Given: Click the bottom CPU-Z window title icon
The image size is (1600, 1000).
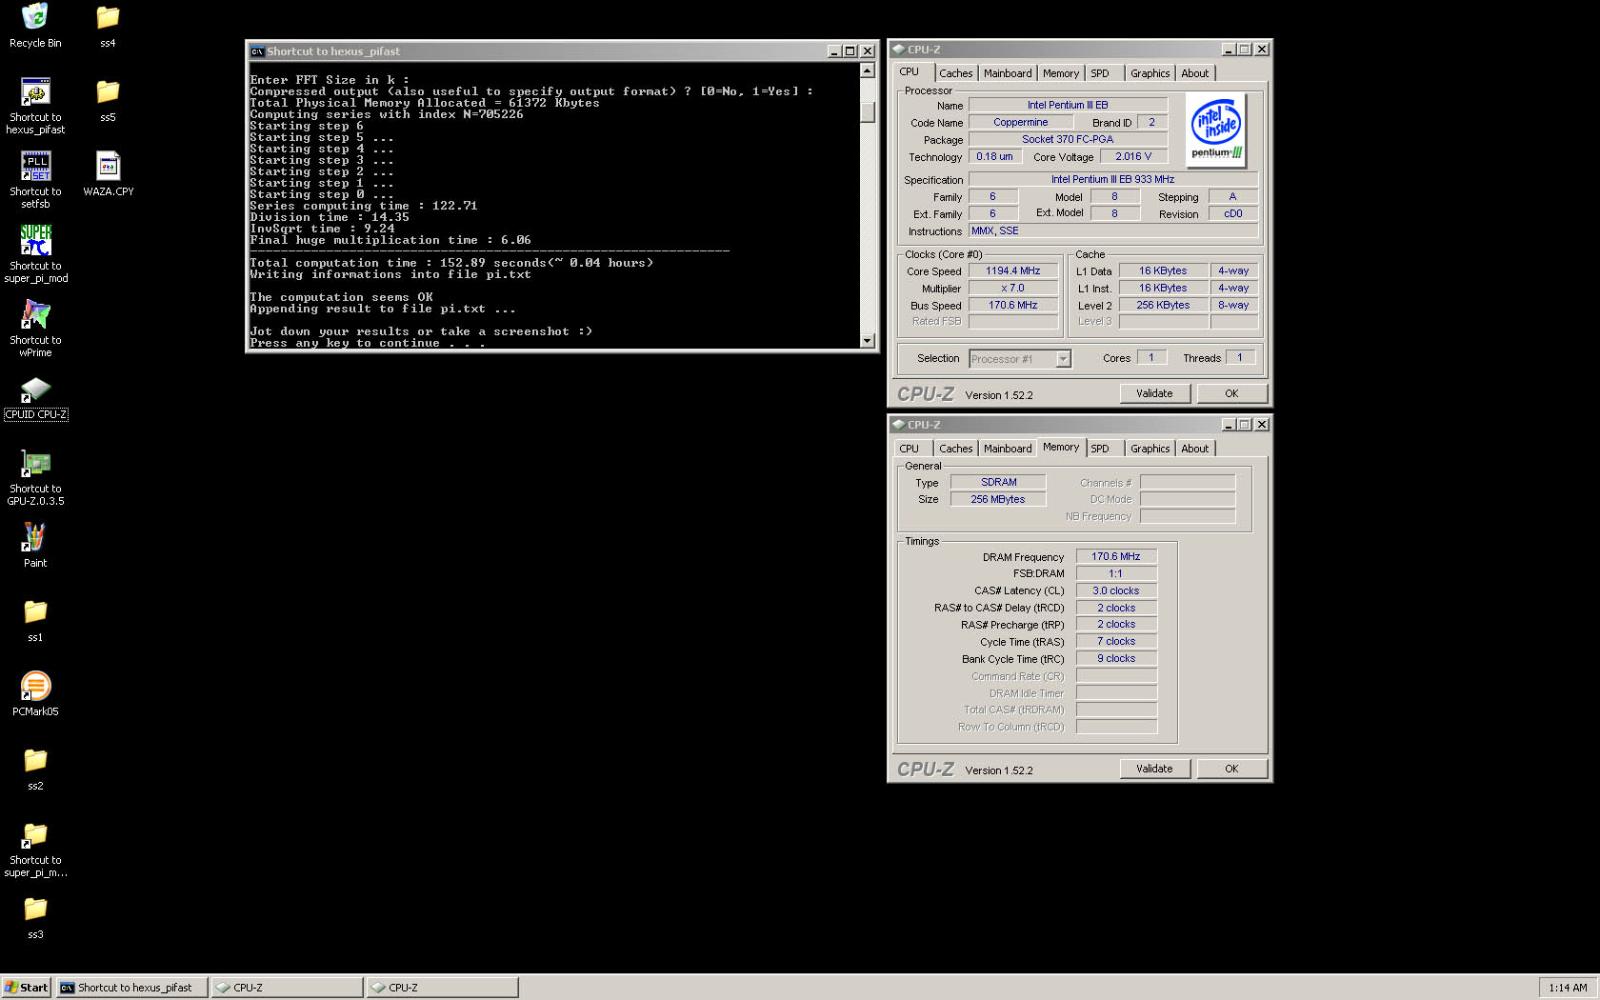Looking at the screenshot, I should pos(898,424).
